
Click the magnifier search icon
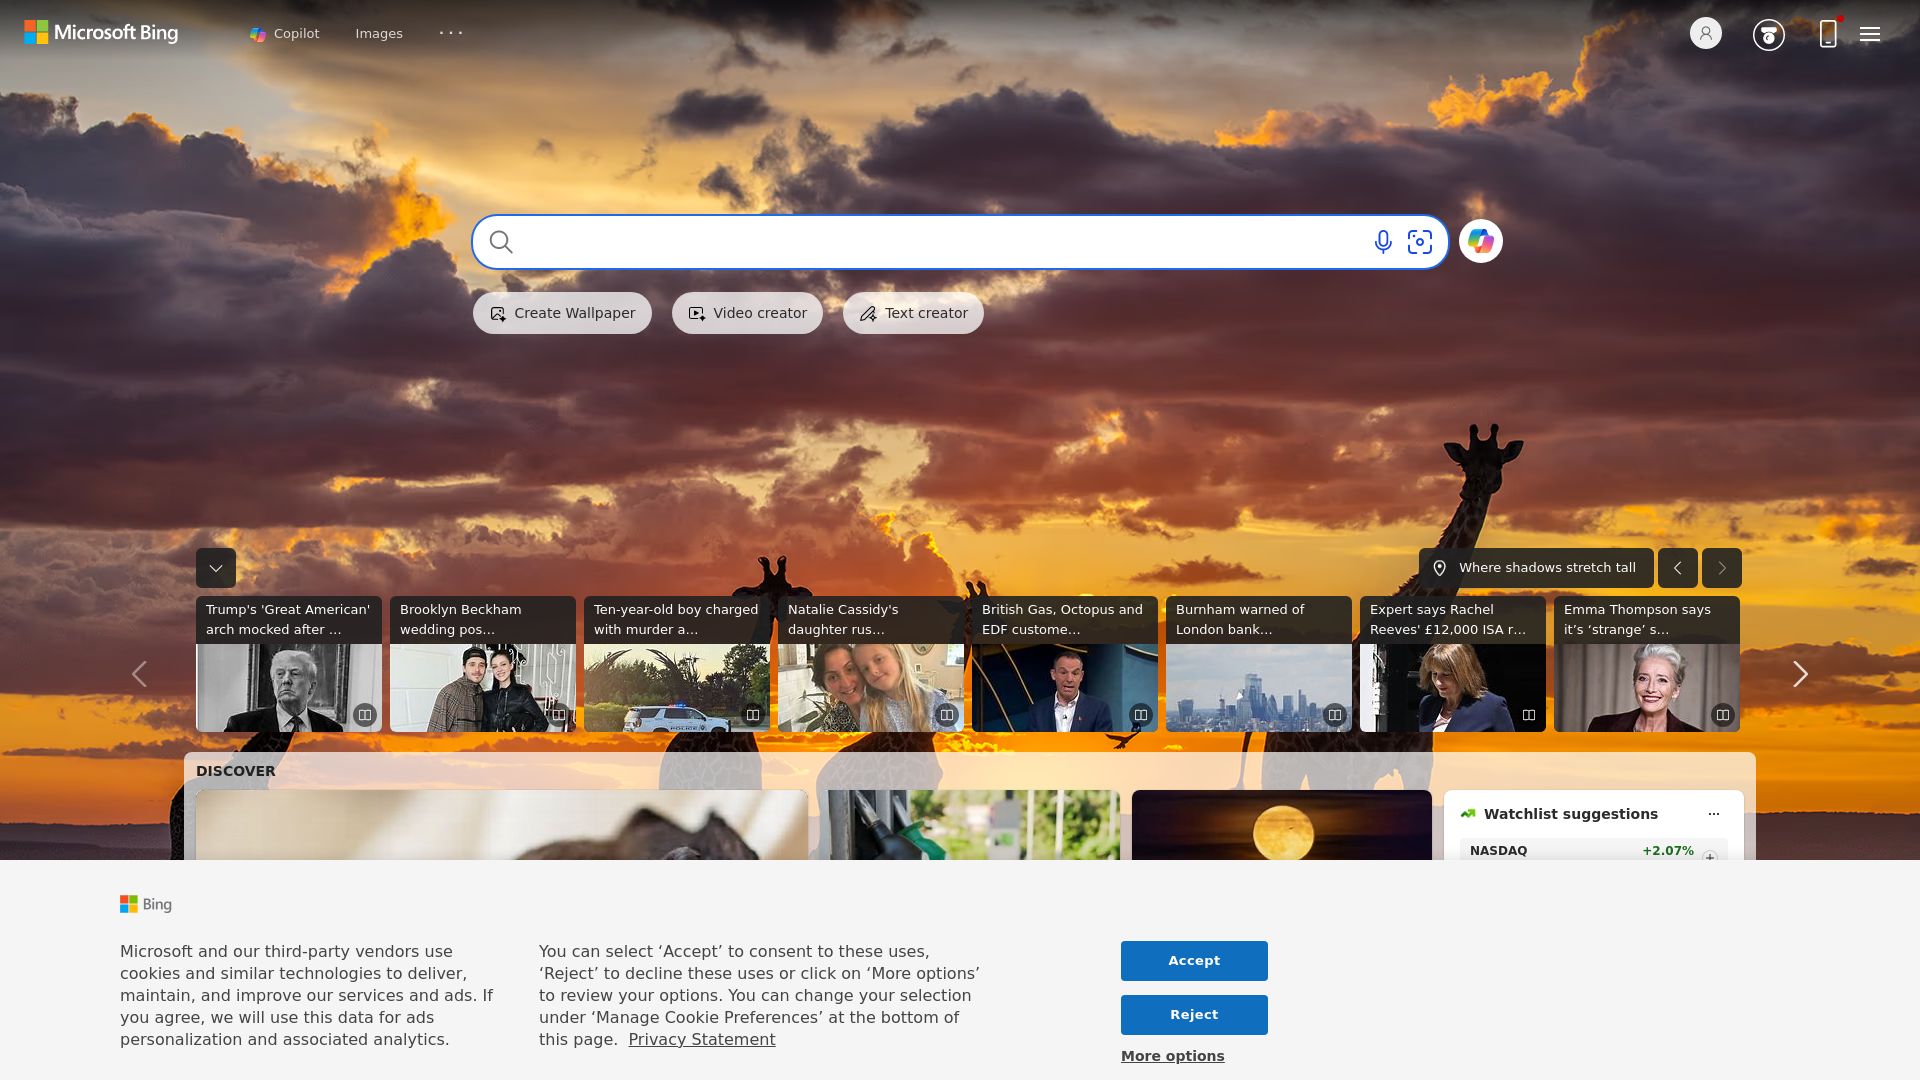(501, 242)
